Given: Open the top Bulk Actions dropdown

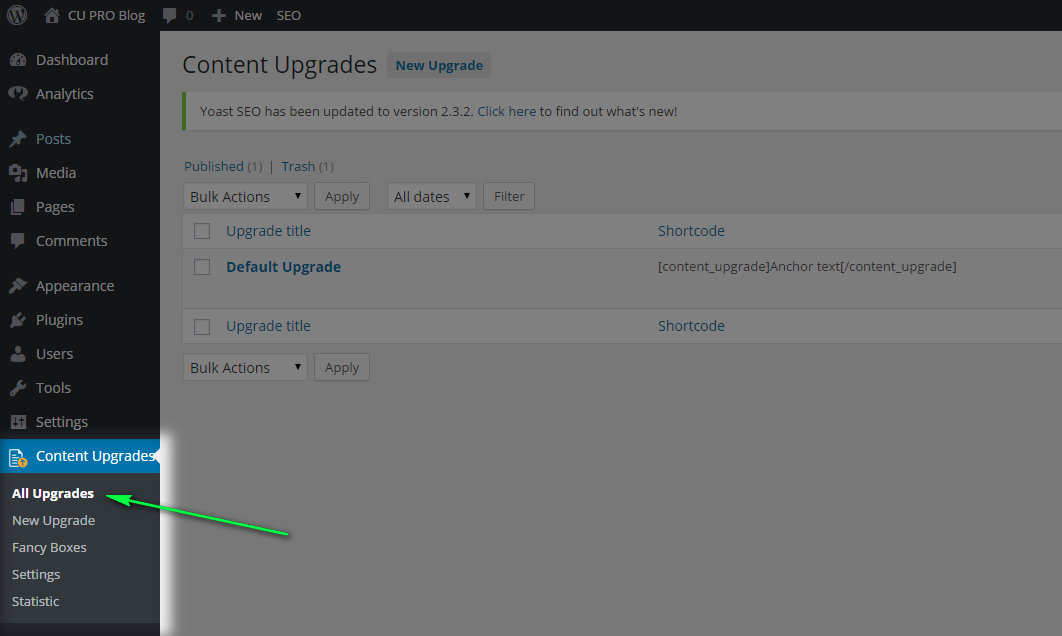Looking at the screenshot, I should point(245,196).
